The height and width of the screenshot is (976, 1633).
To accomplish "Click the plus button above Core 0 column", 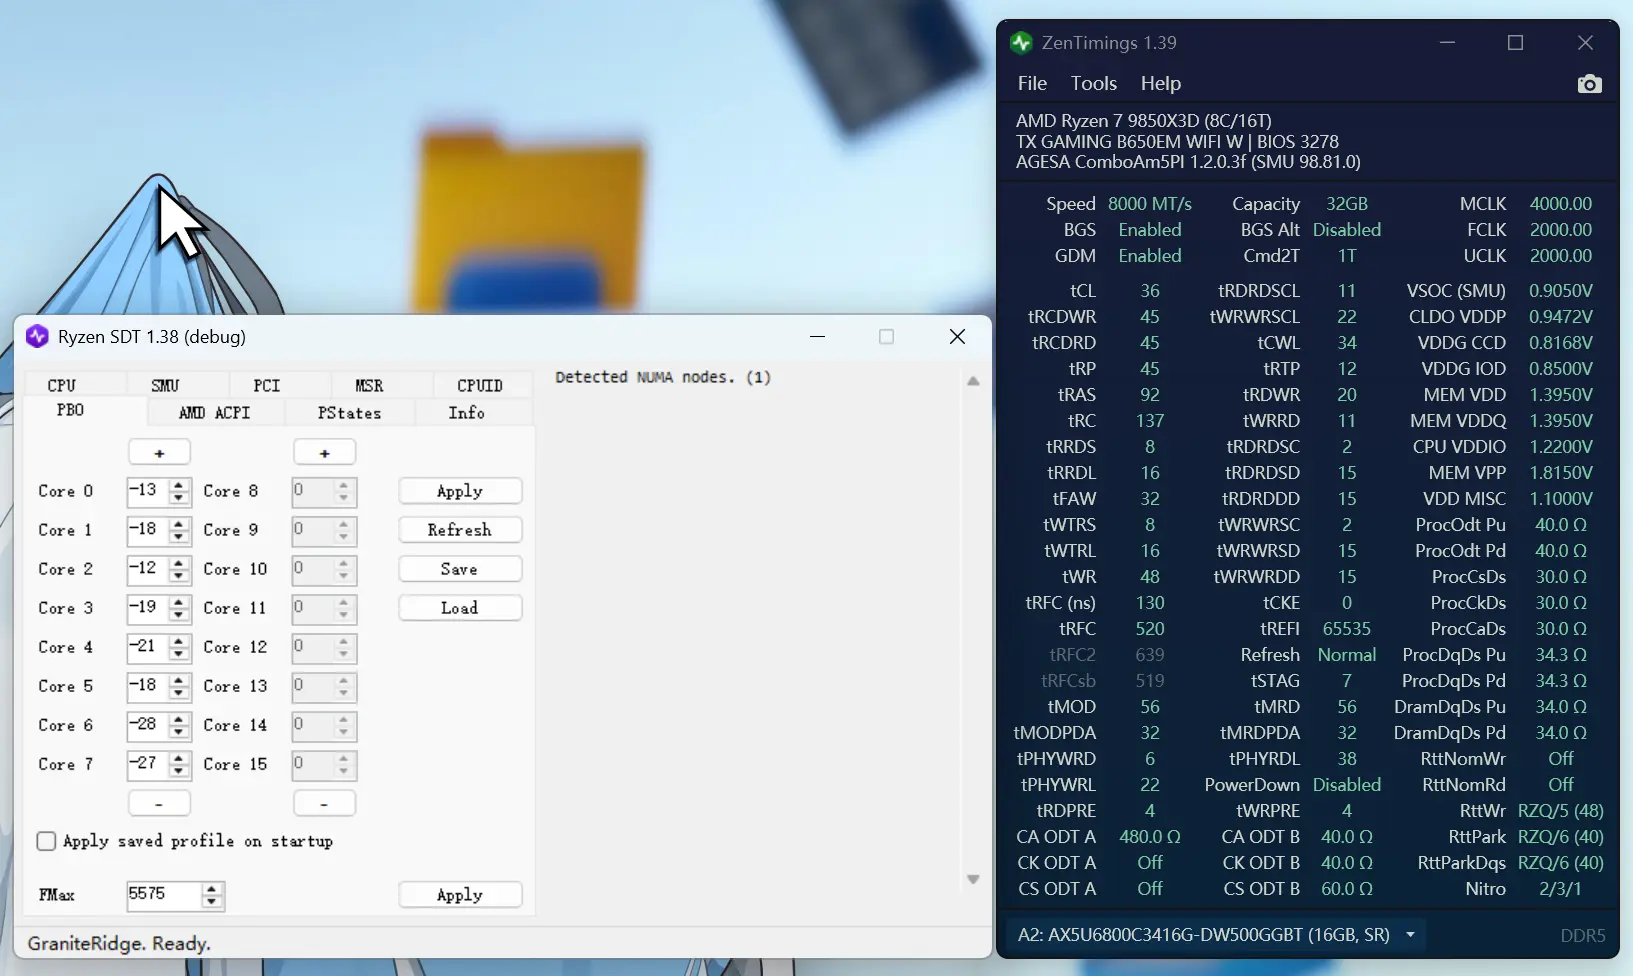I will pyautogui.click(x=159, y=453).
